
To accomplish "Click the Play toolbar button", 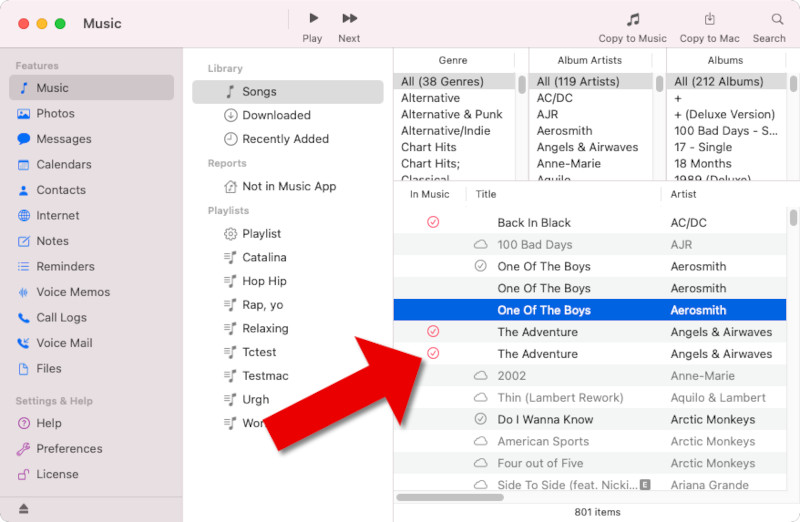I will point(312,27).
